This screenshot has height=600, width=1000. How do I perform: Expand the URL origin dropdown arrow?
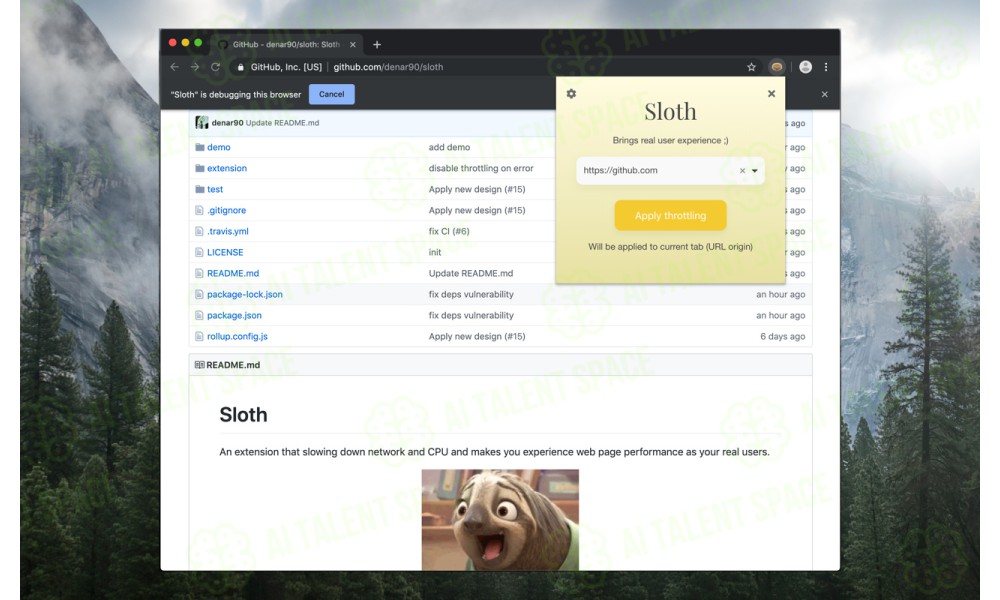pos(754,171)
